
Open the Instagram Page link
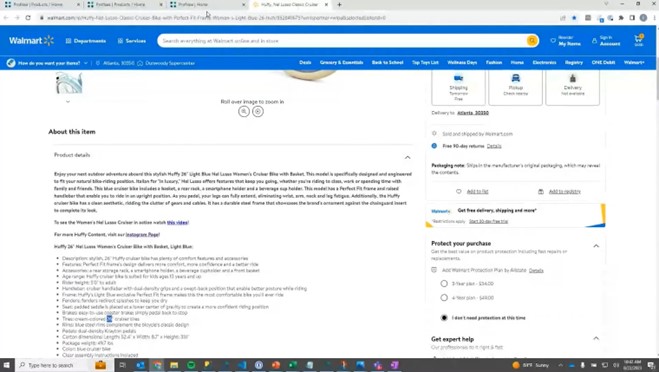point(142,235)
